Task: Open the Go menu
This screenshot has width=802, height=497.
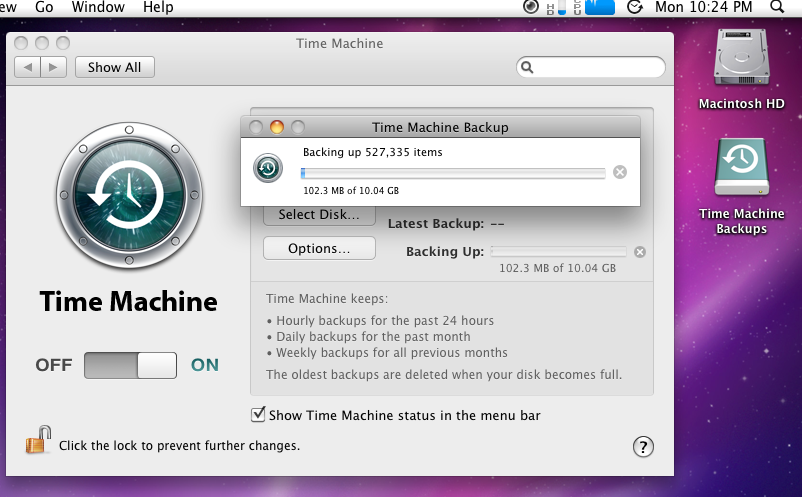Action: [x=44, y=7]
